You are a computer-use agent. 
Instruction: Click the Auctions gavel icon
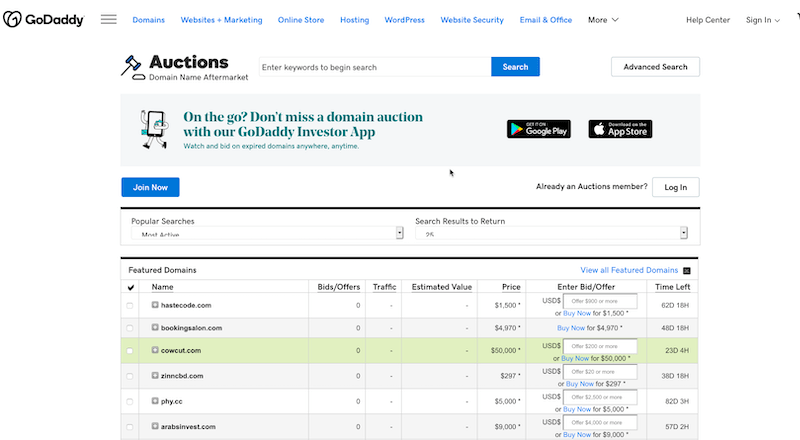tap(132, 67)
